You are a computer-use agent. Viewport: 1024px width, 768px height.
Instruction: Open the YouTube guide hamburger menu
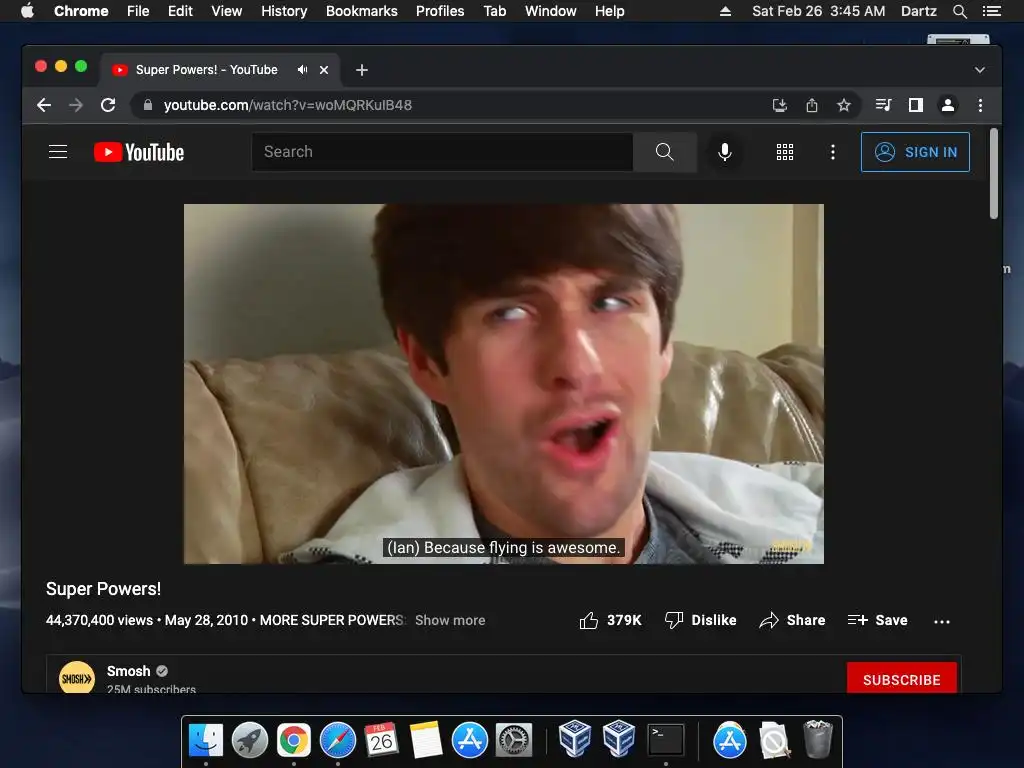click(58, 152)
